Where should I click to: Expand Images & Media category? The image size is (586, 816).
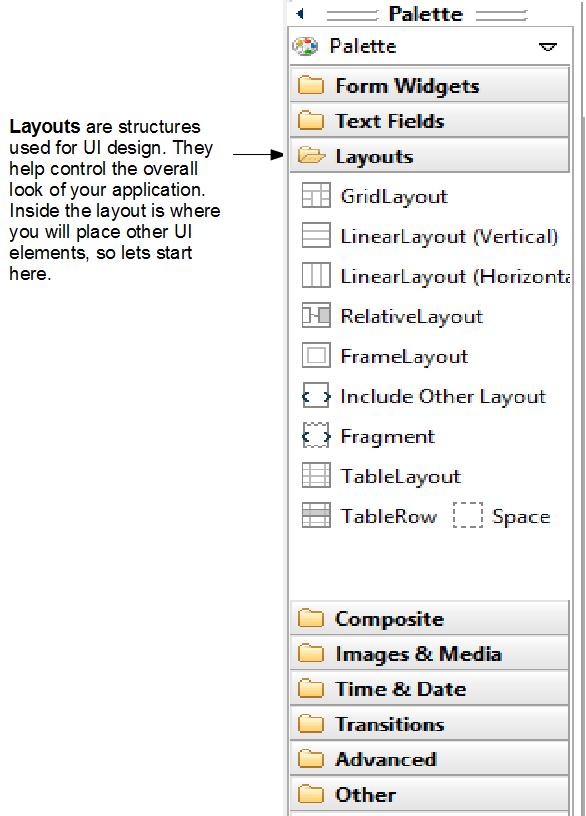tap(429, 653)
